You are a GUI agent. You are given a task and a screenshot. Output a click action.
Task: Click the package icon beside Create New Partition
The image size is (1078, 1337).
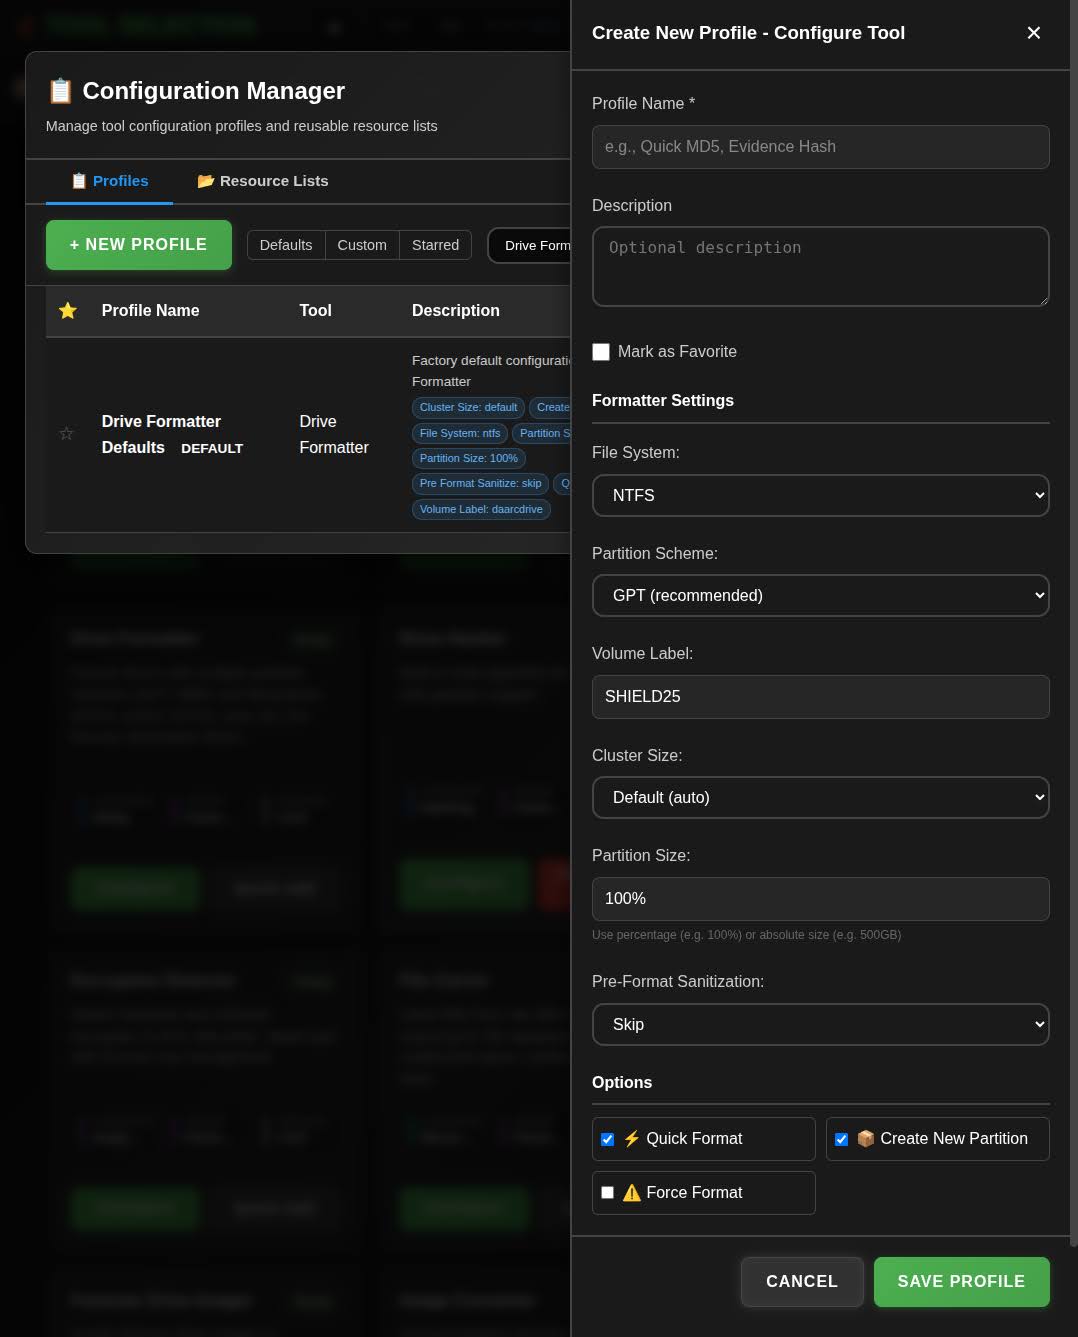866,1138
